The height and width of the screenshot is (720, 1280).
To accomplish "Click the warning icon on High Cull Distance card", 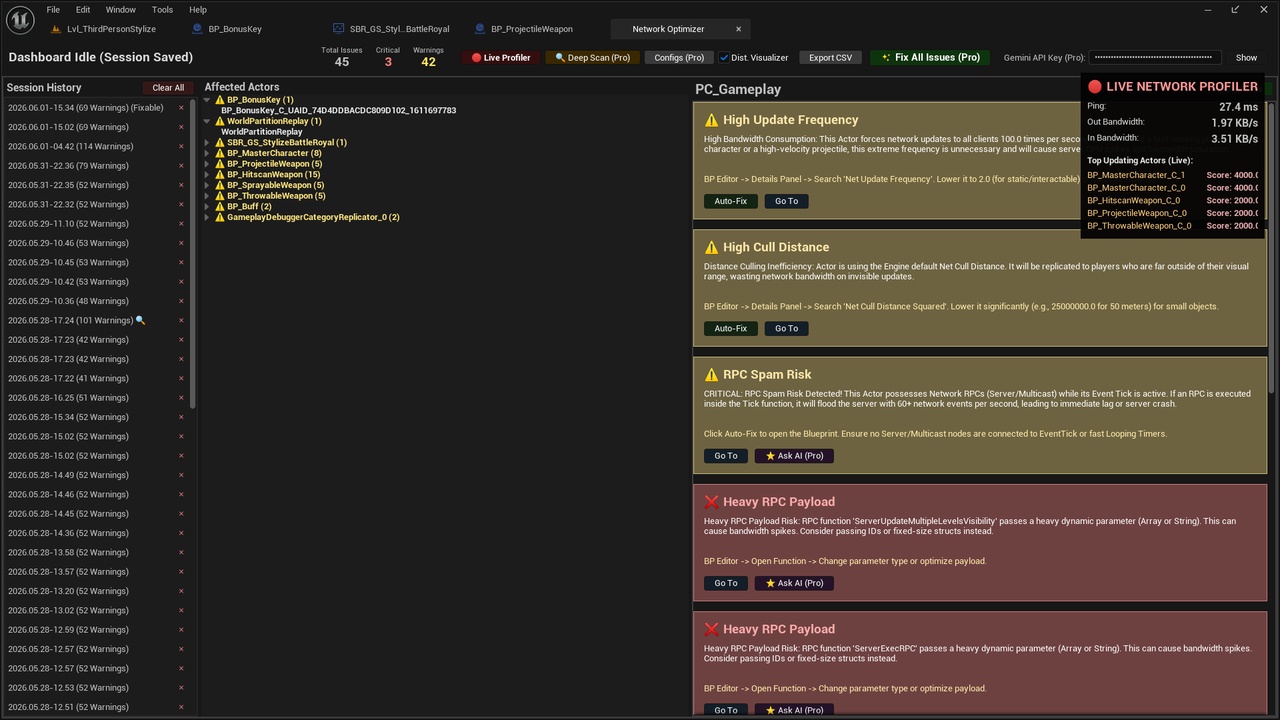I will click(711, 247).
